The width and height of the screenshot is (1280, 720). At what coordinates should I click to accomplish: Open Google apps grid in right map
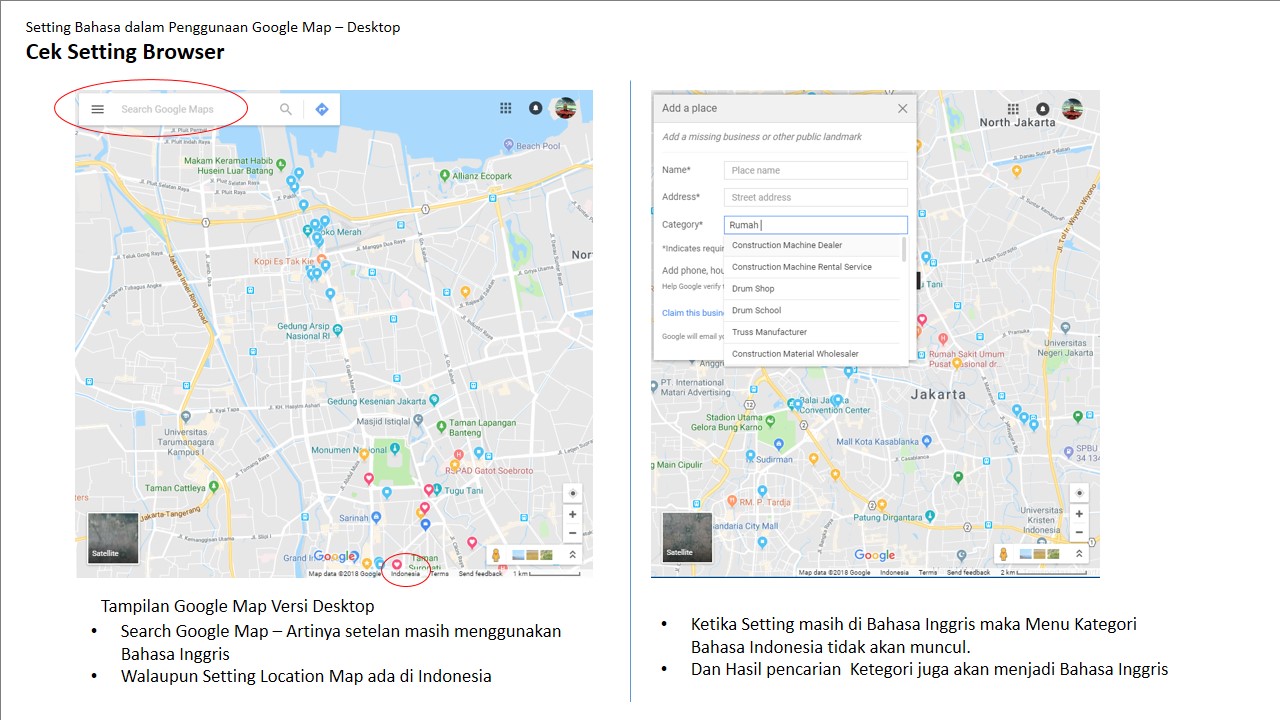click(1013, 108)
